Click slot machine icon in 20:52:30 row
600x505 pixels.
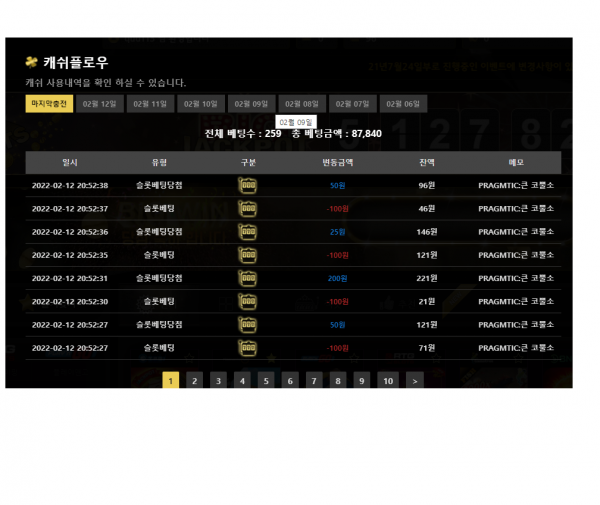(x=248, y=302)
